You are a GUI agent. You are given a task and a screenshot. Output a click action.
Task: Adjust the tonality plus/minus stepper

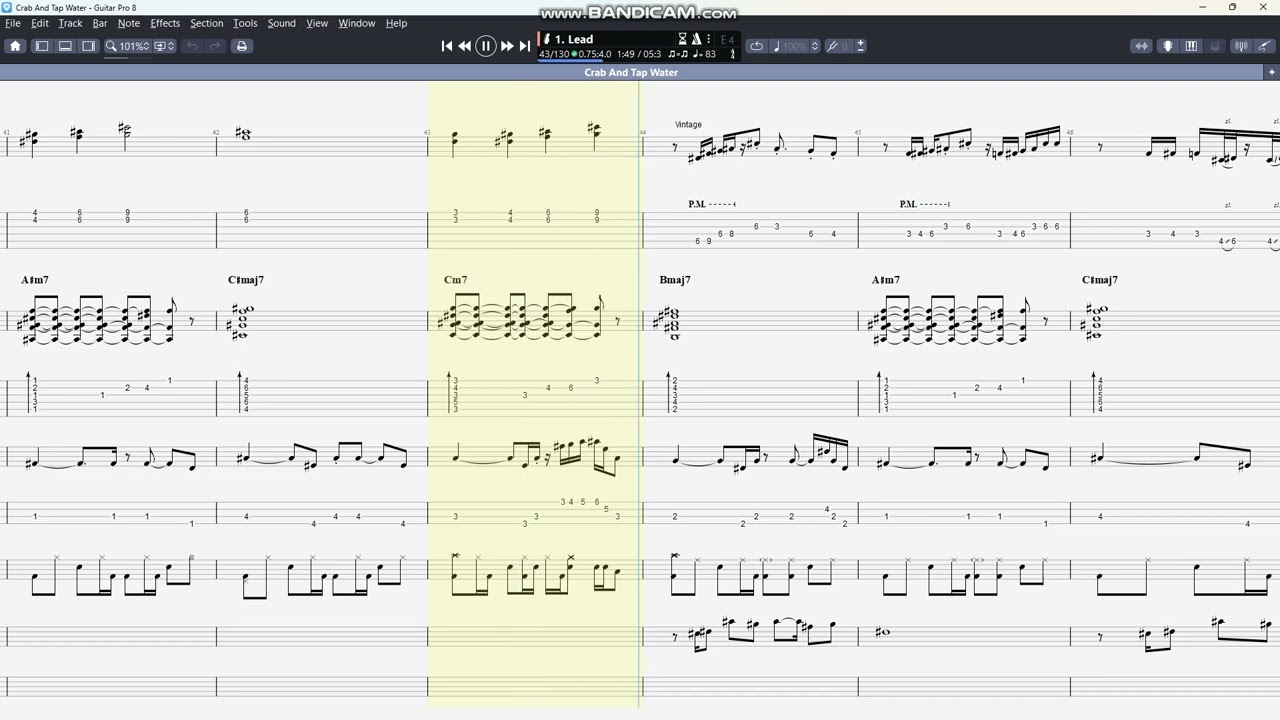point(861,46)
